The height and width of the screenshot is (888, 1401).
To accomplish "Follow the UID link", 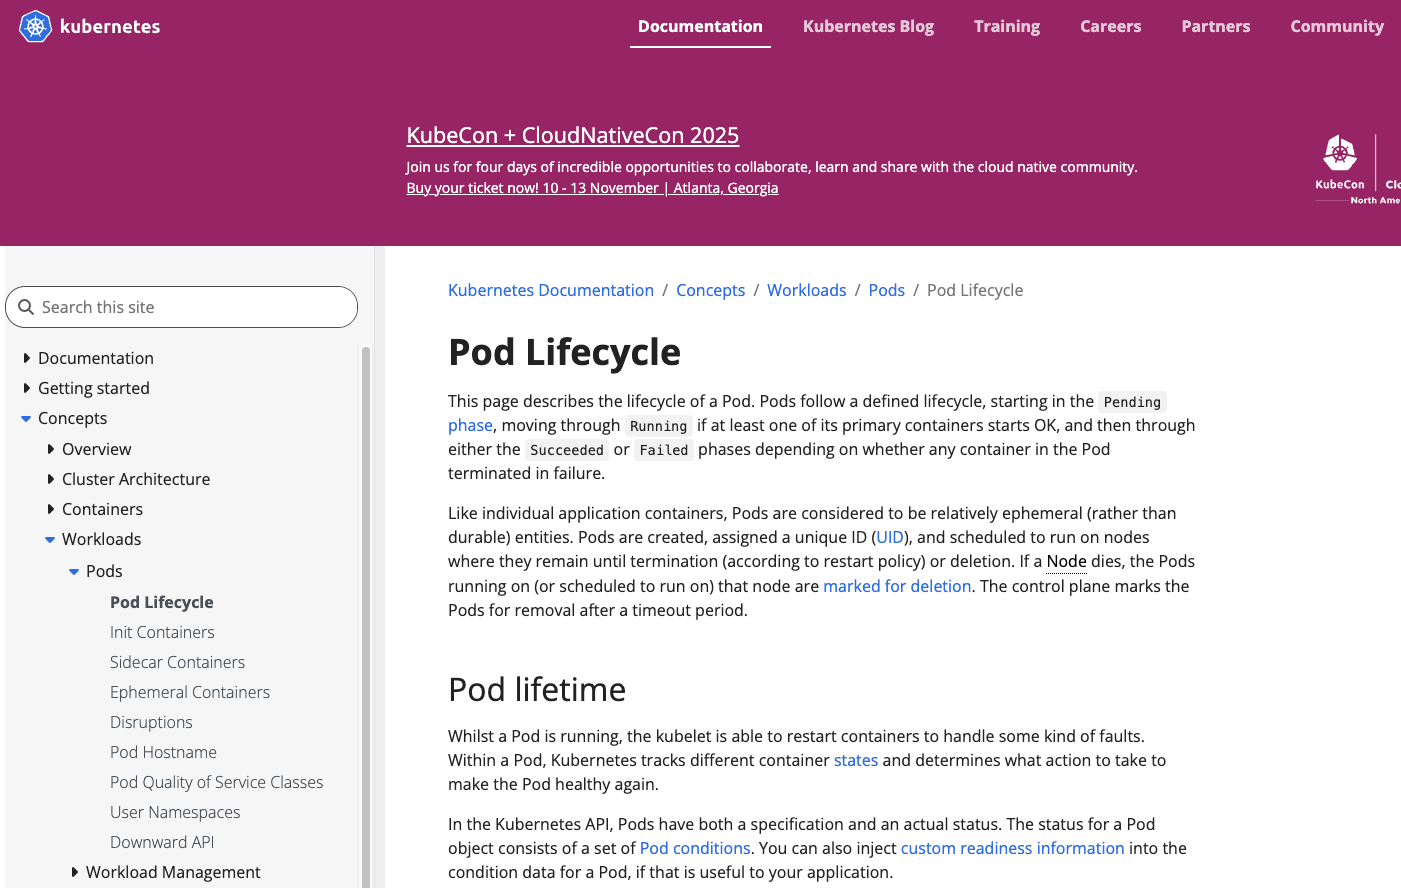I will tap(890, 537).
